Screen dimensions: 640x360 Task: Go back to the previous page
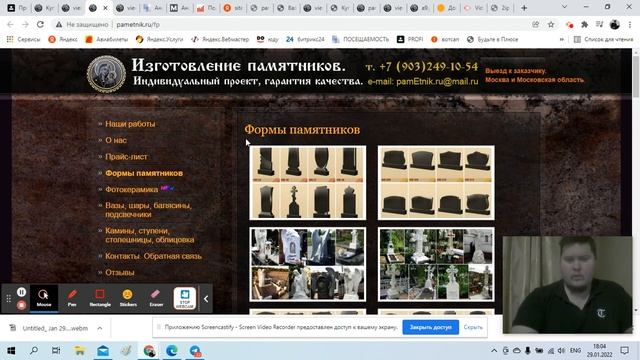point(10,24)
